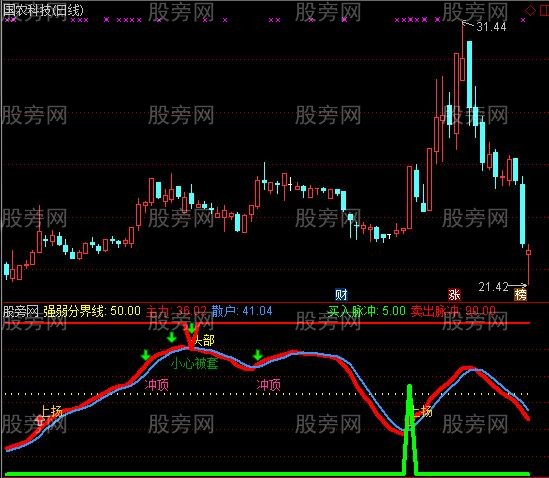This screenshot has height=478, width=549.
Task: Select the last red candle at the 21.42 low
Action: 528,264
